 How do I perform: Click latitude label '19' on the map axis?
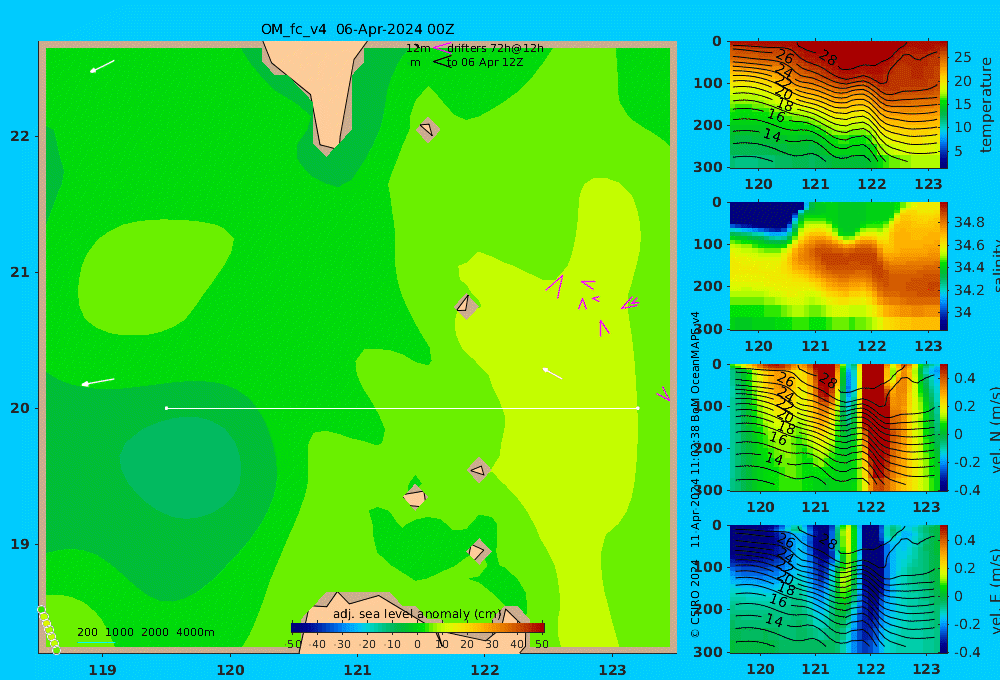click(x=20, y=544)
